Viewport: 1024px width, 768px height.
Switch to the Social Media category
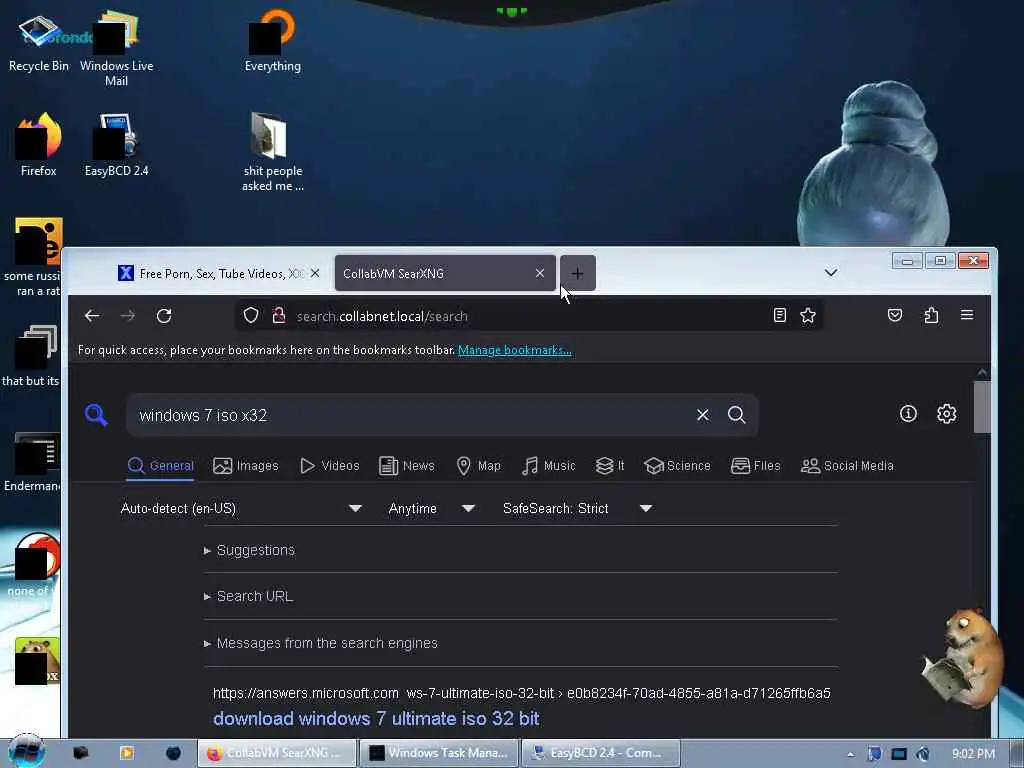click(847, 466)
